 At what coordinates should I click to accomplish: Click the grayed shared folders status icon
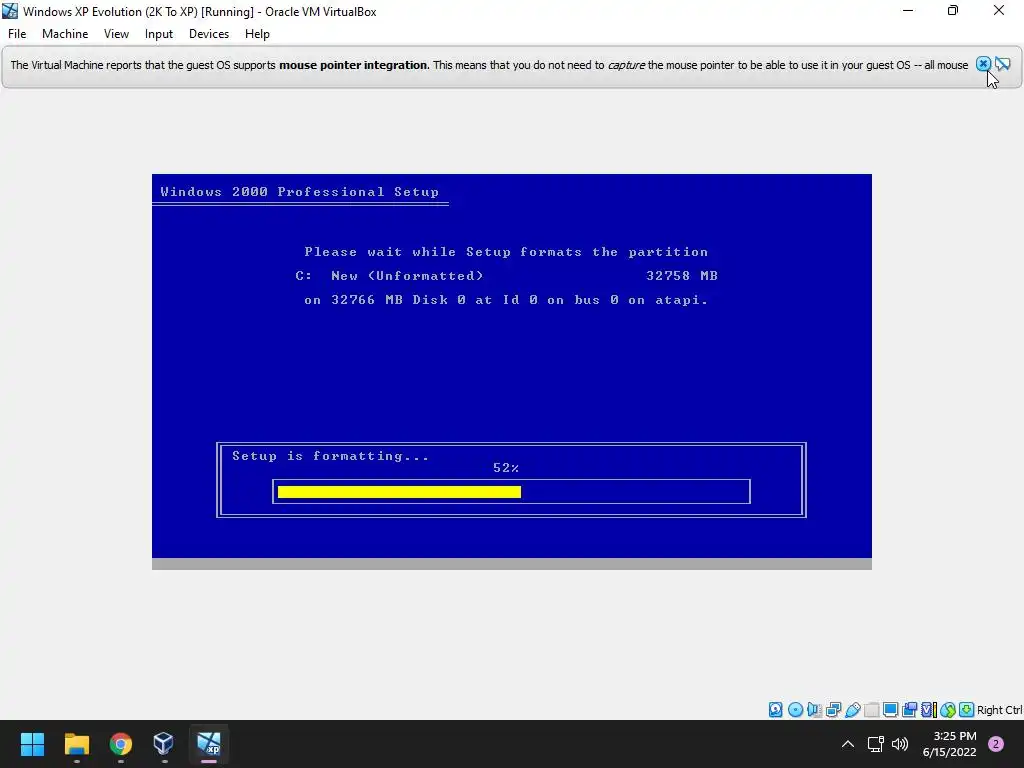tap(871, 710)
